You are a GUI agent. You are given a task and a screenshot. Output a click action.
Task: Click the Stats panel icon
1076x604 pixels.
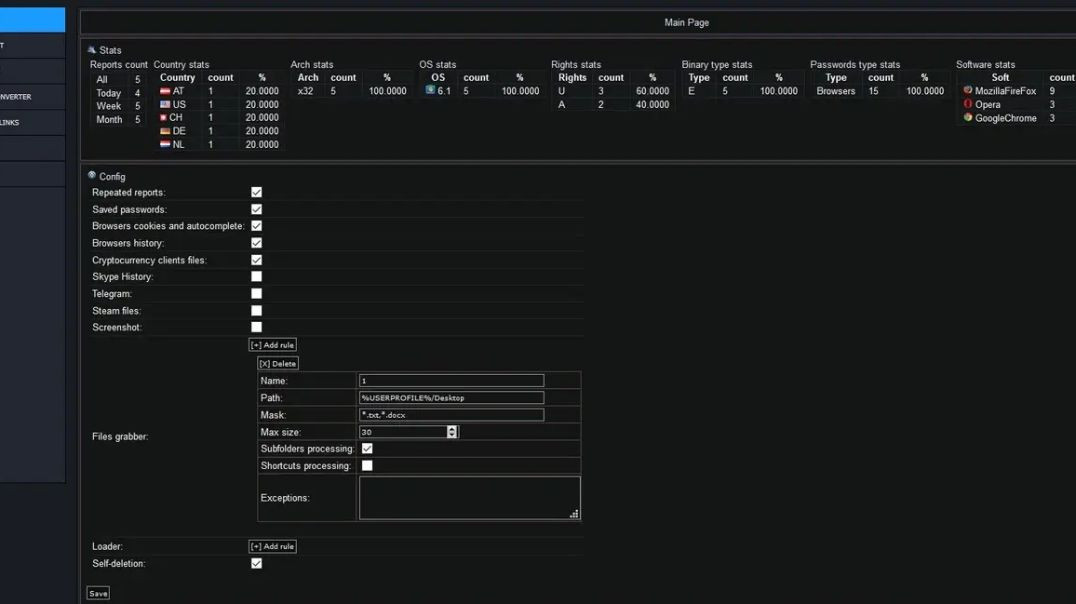tap(91, 50)
